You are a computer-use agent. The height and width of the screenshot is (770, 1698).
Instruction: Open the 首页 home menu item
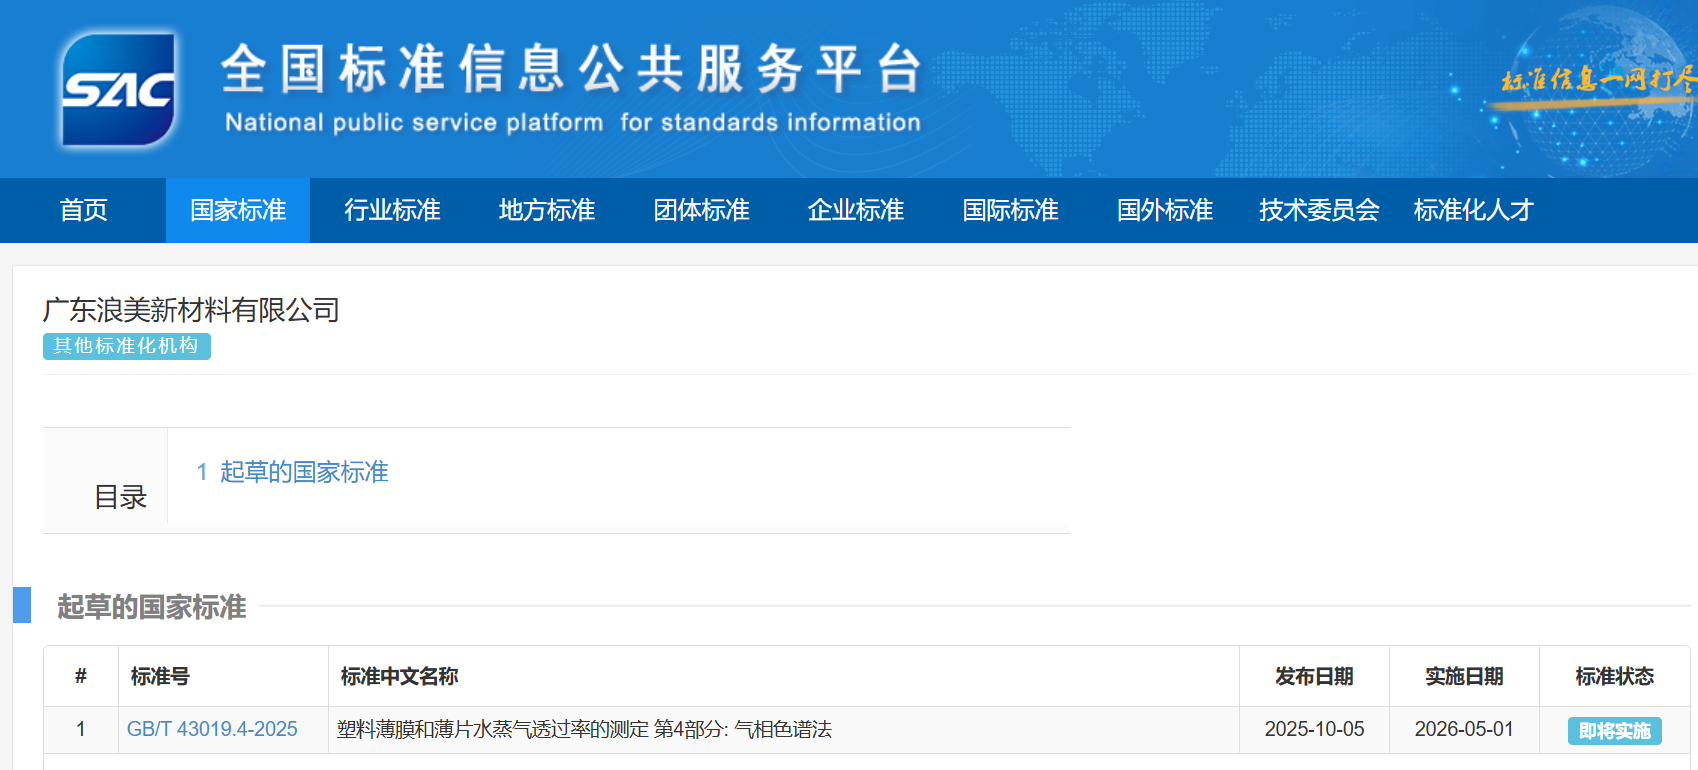(83, 210)
